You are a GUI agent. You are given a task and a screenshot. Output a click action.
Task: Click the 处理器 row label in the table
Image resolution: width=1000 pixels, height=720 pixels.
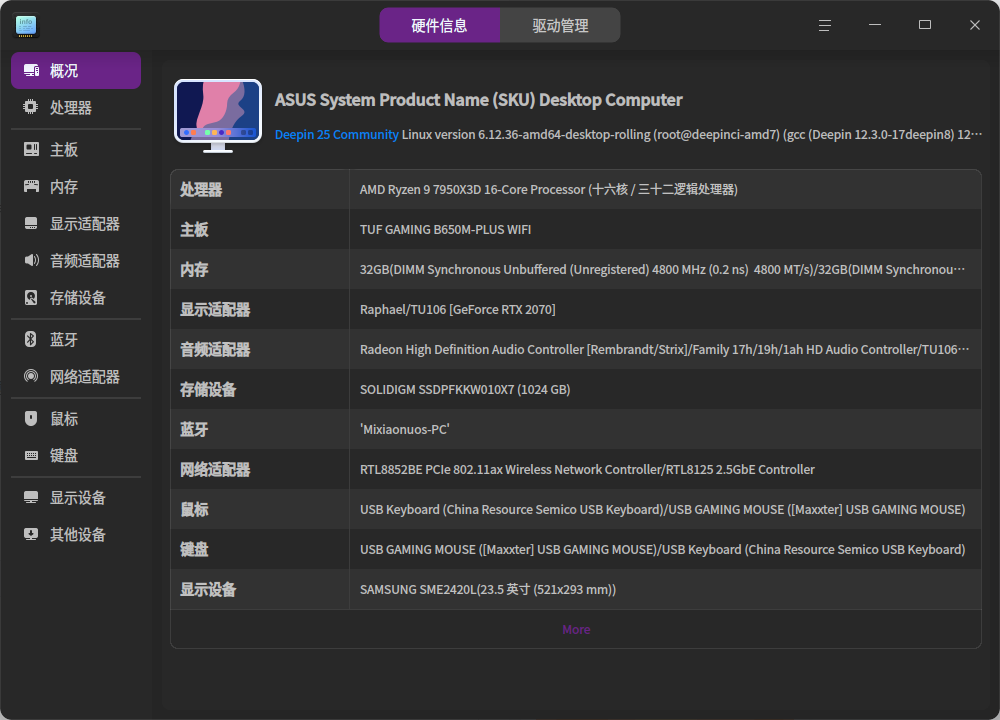pyautogui.click(x=201, y=189)
